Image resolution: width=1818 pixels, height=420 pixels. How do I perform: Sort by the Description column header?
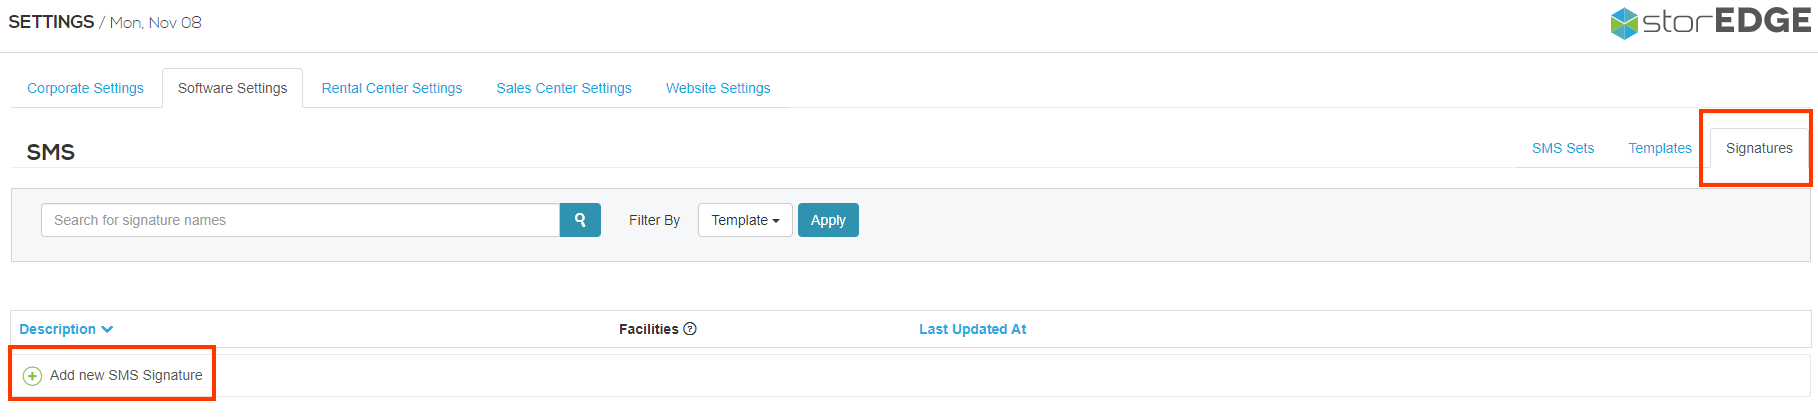pos(58,329)
